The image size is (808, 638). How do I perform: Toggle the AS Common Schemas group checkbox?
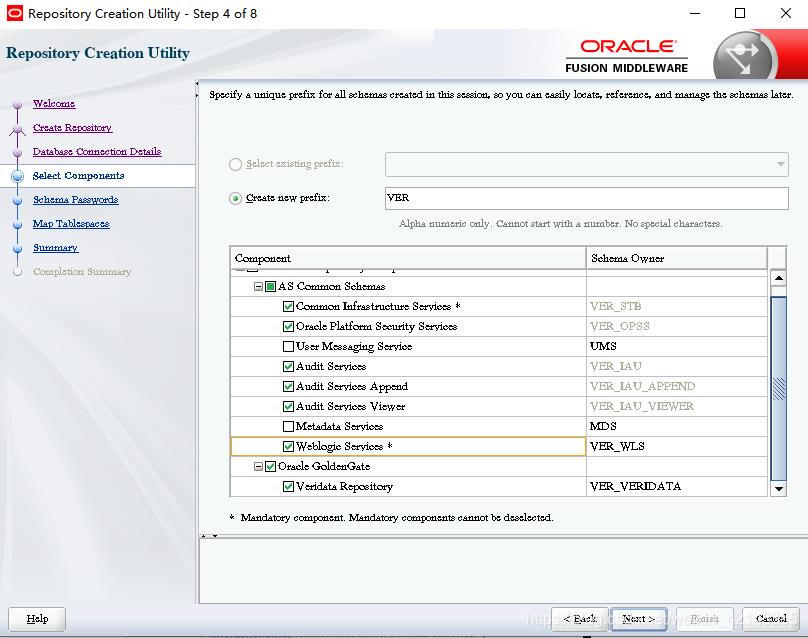[271, 286]
